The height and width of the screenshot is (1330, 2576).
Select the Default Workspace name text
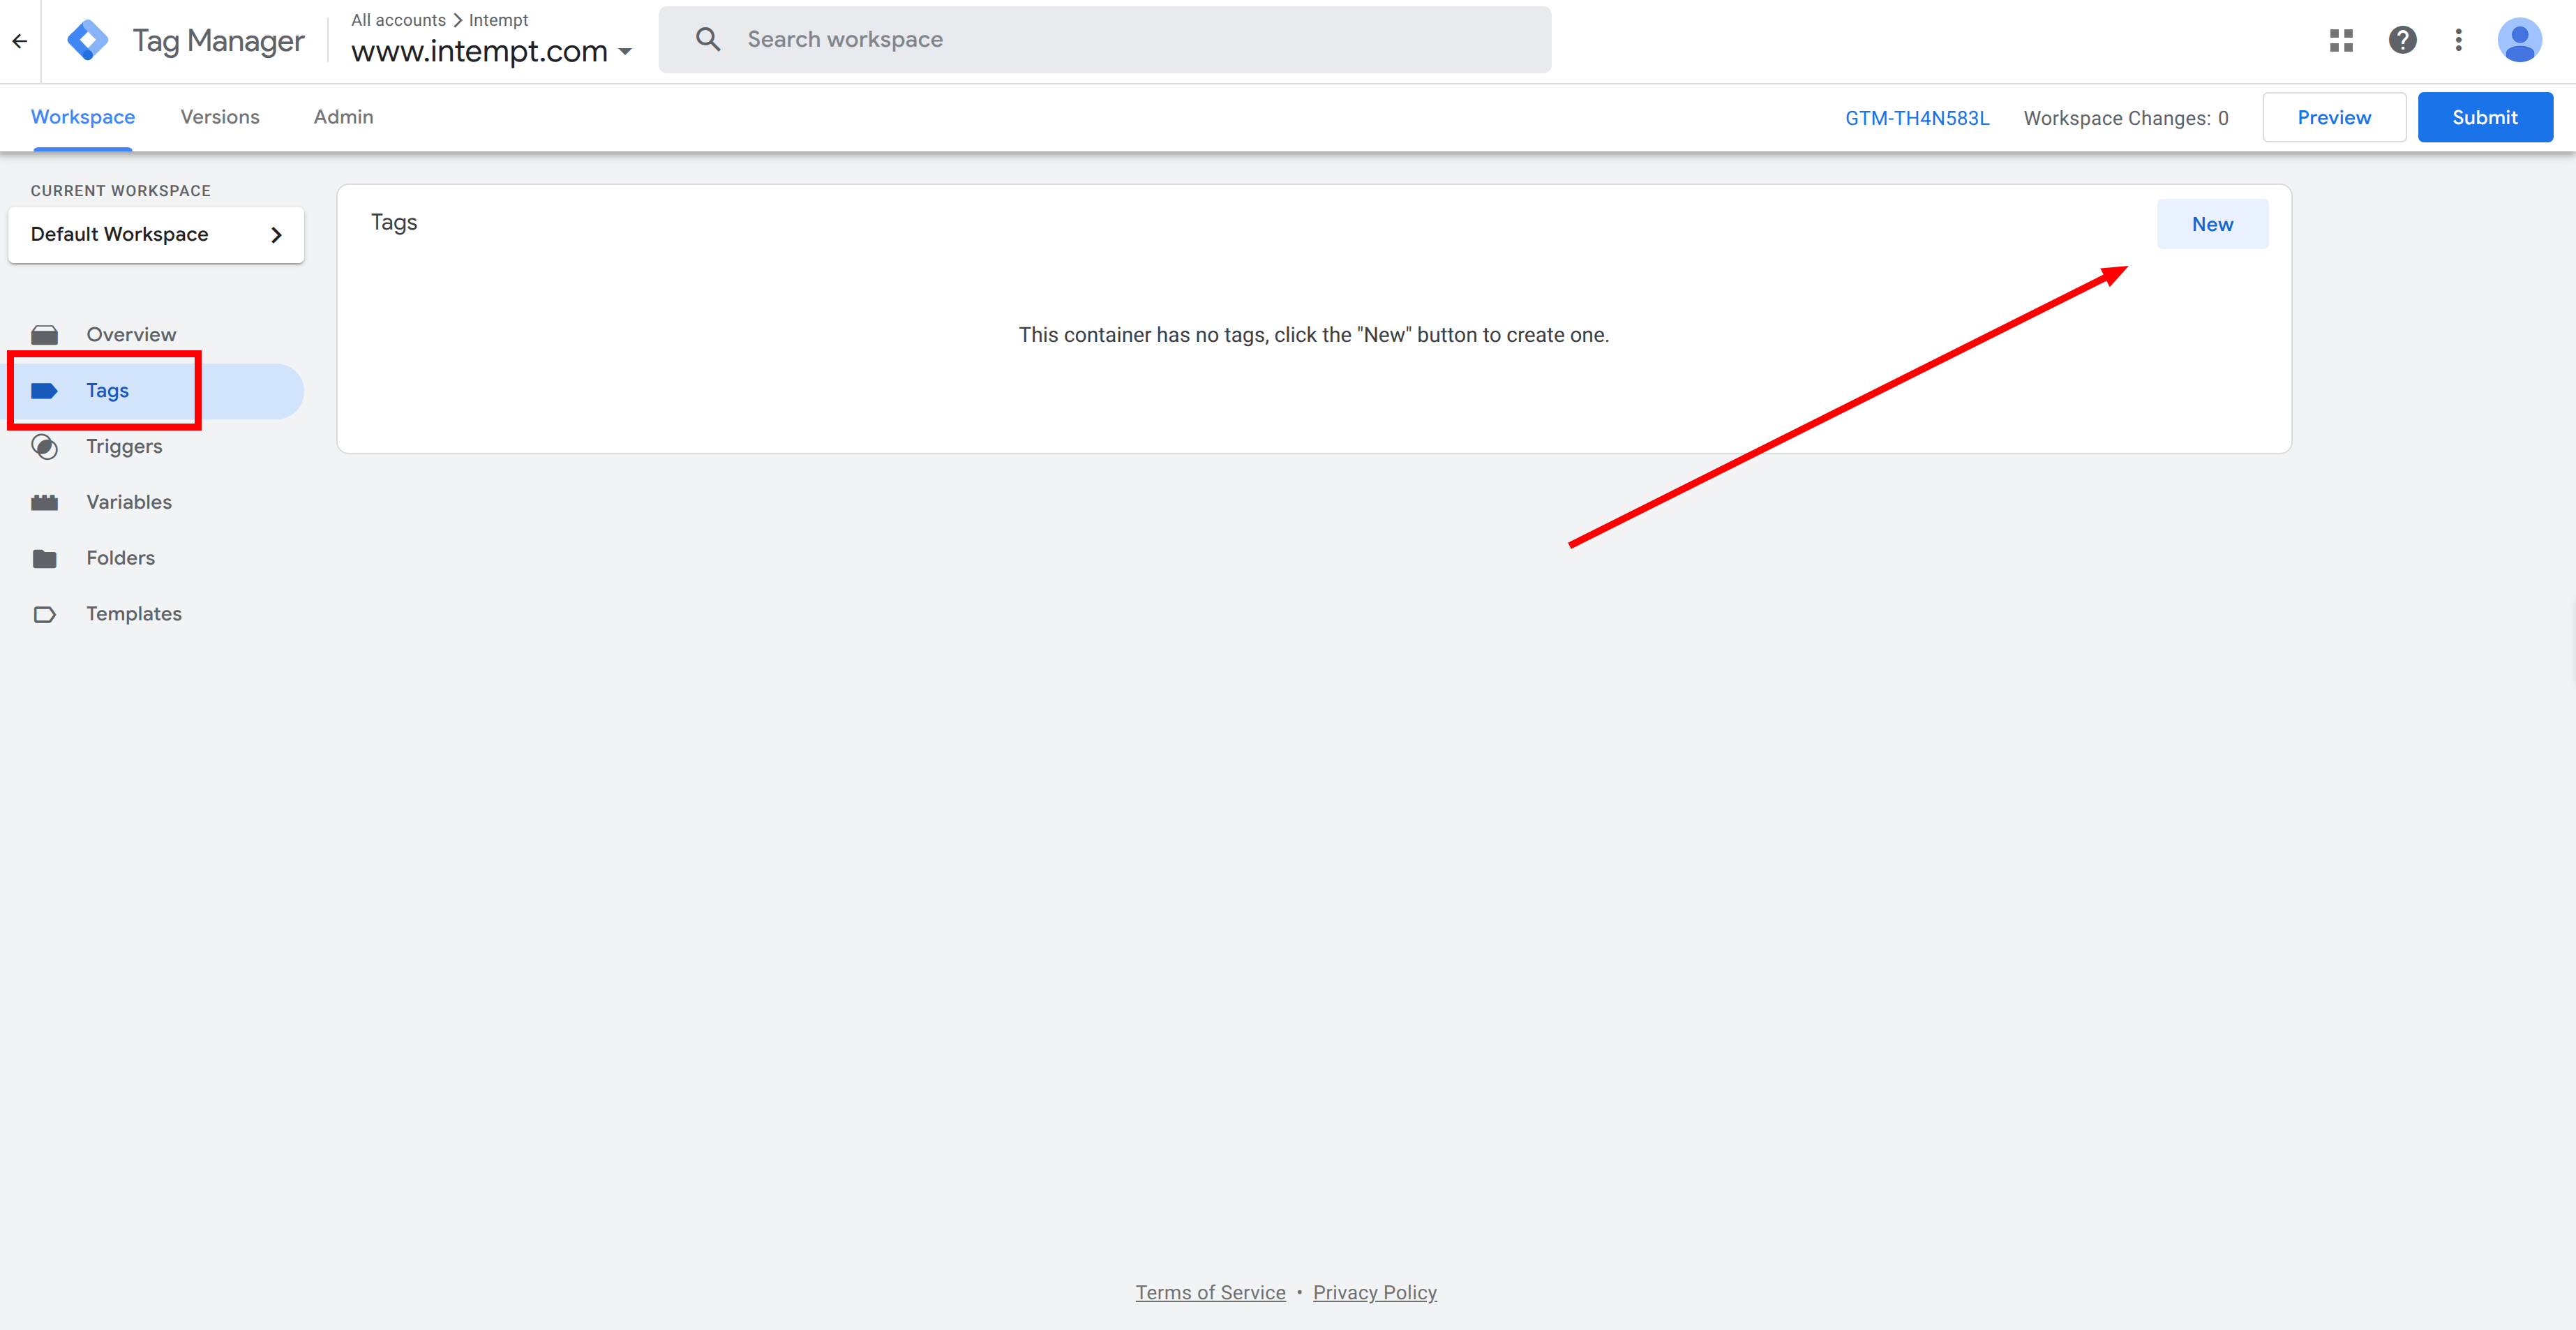click(x=120, y=234)
